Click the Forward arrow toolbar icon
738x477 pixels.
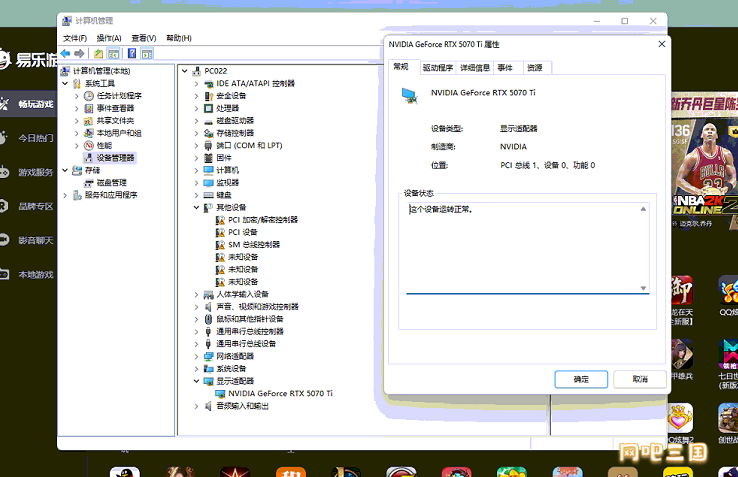(79, 54)
